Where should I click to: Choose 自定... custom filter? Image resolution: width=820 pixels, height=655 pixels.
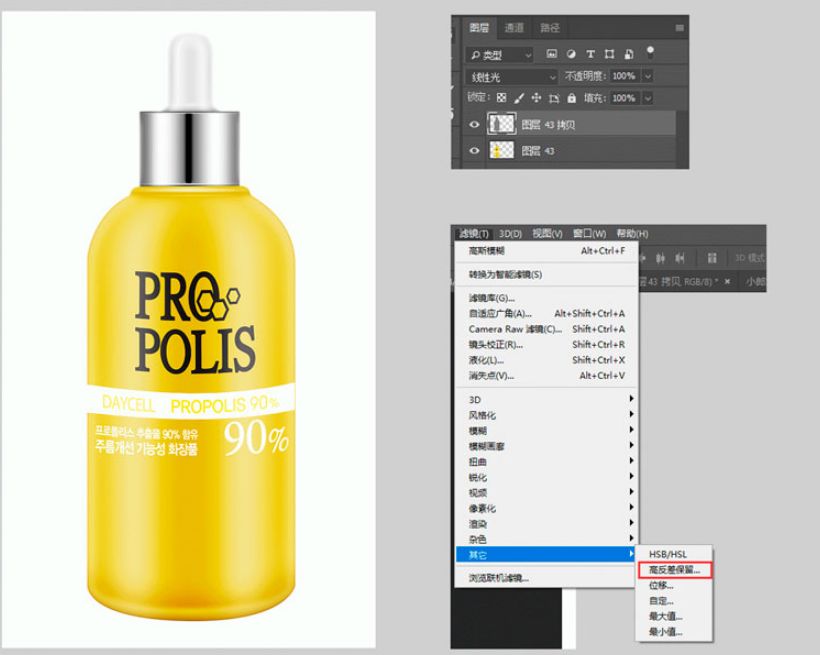click(x=674, y=601)
